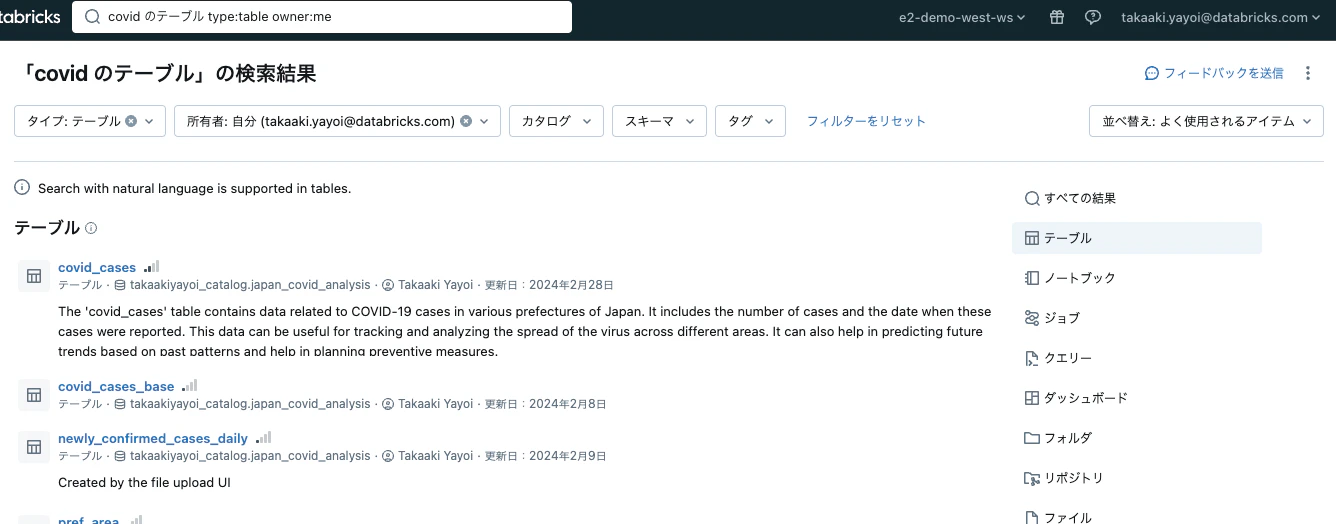Click the info icon beside Search with natural language
1336x524 pixels.
[22, 187]
